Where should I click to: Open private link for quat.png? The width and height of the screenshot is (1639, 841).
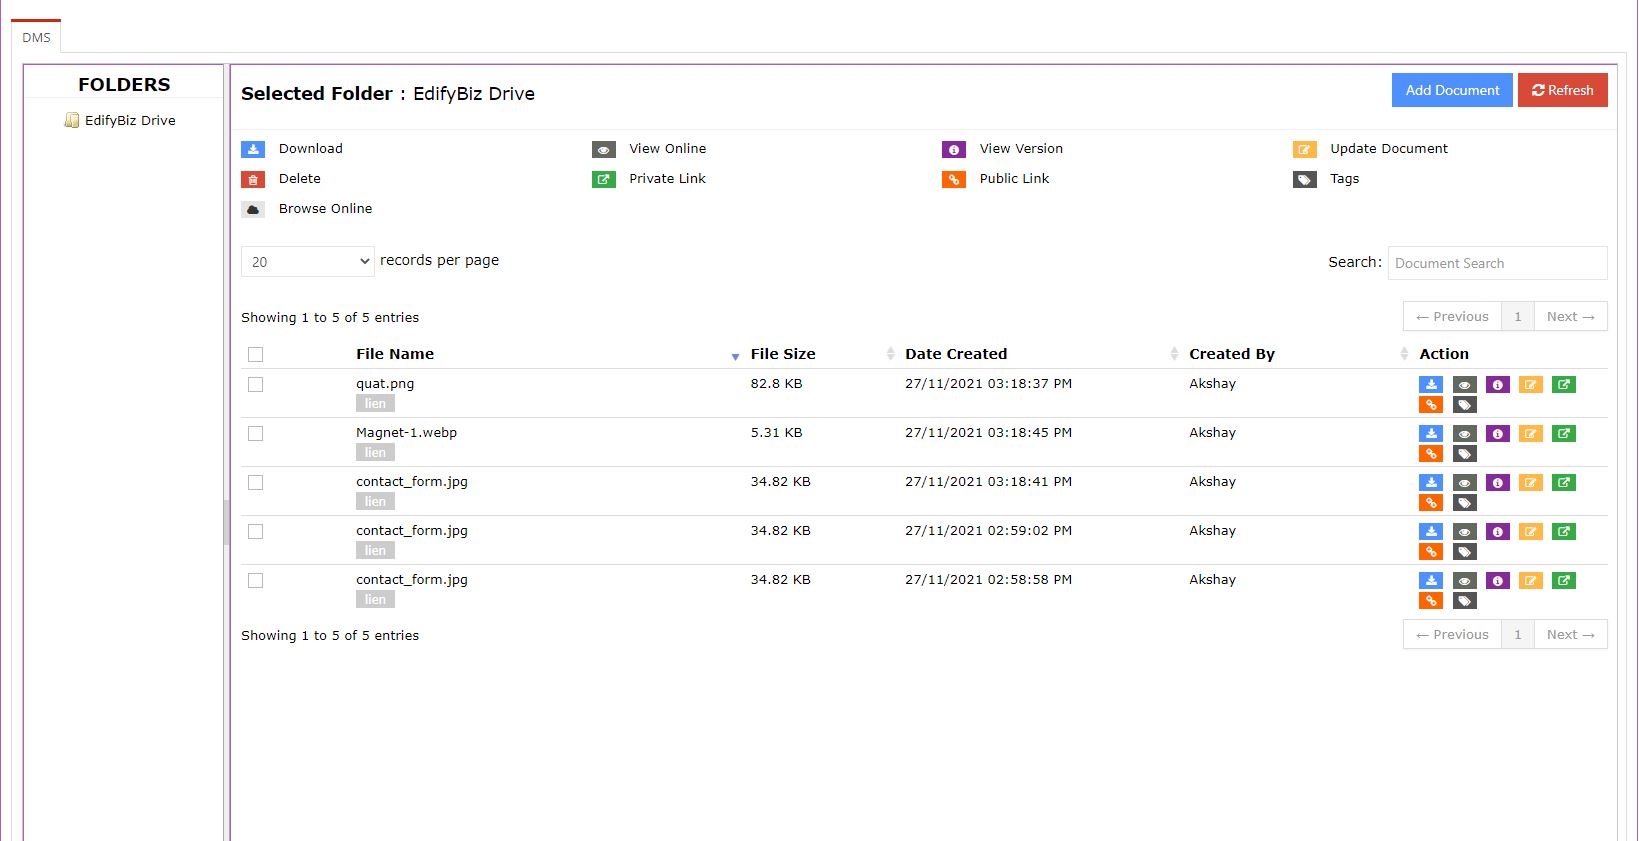click(x=1564, y=384)
